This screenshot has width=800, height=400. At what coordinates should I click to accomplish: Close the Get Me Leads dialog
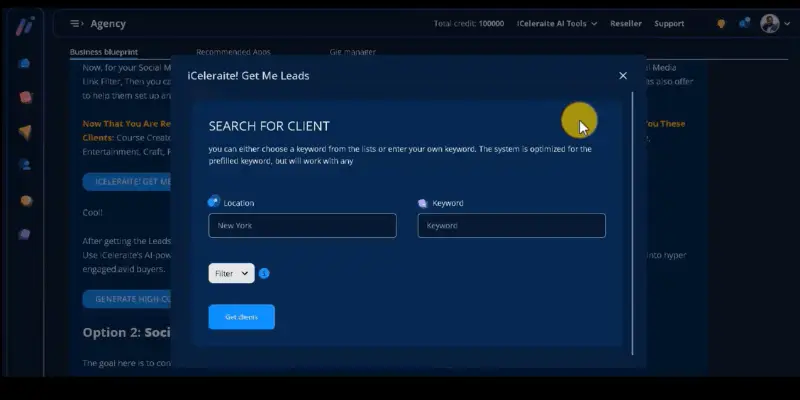click(x=623, y=76)
